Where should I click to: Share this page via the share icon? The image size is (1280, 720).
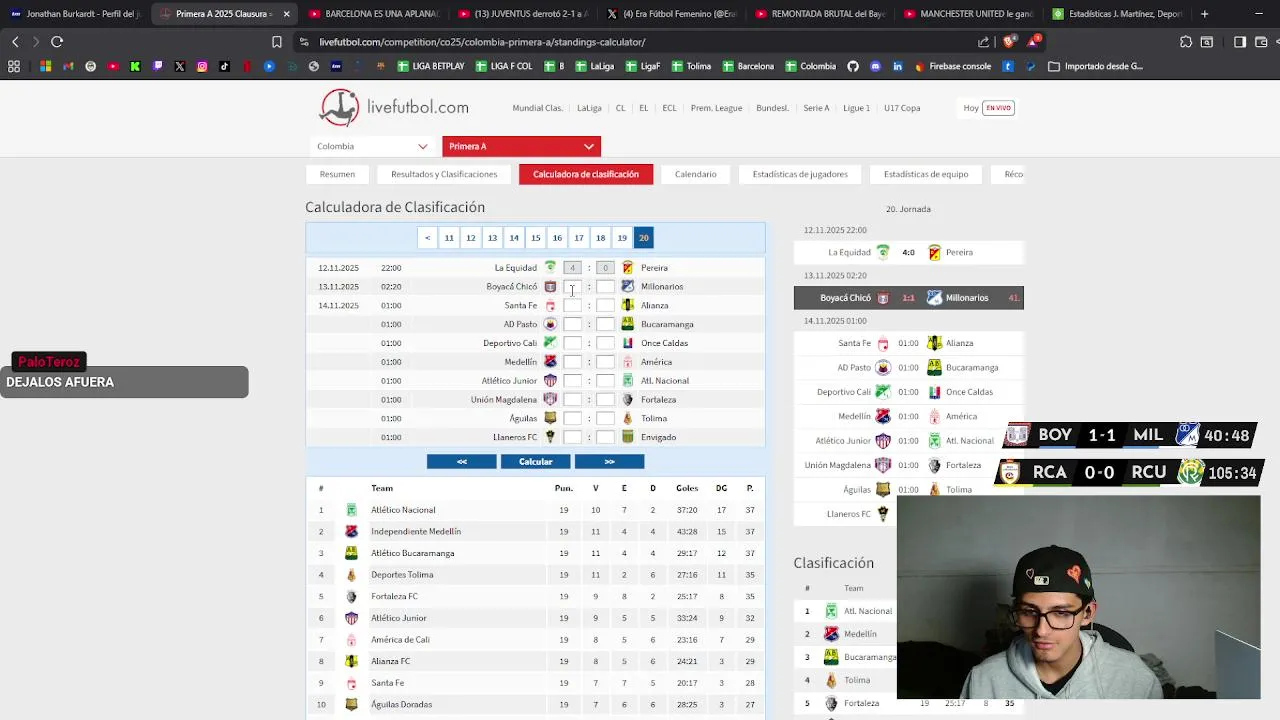983,42
